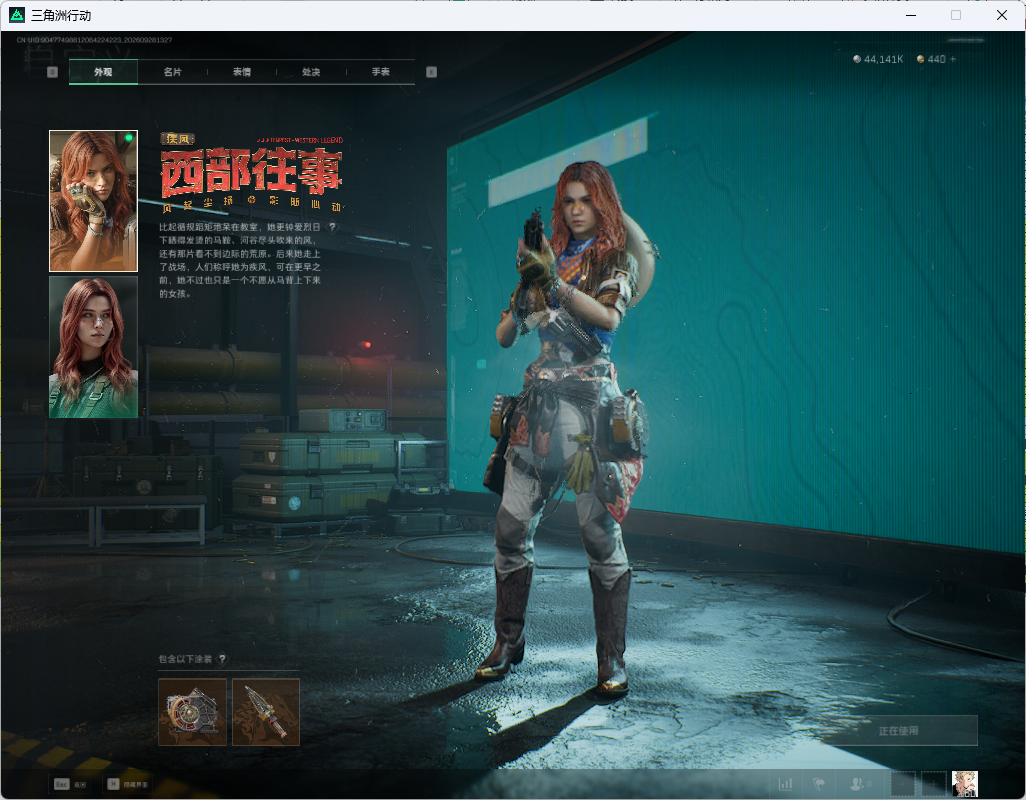Click the Q previous-tab key icon

point(52,72)
